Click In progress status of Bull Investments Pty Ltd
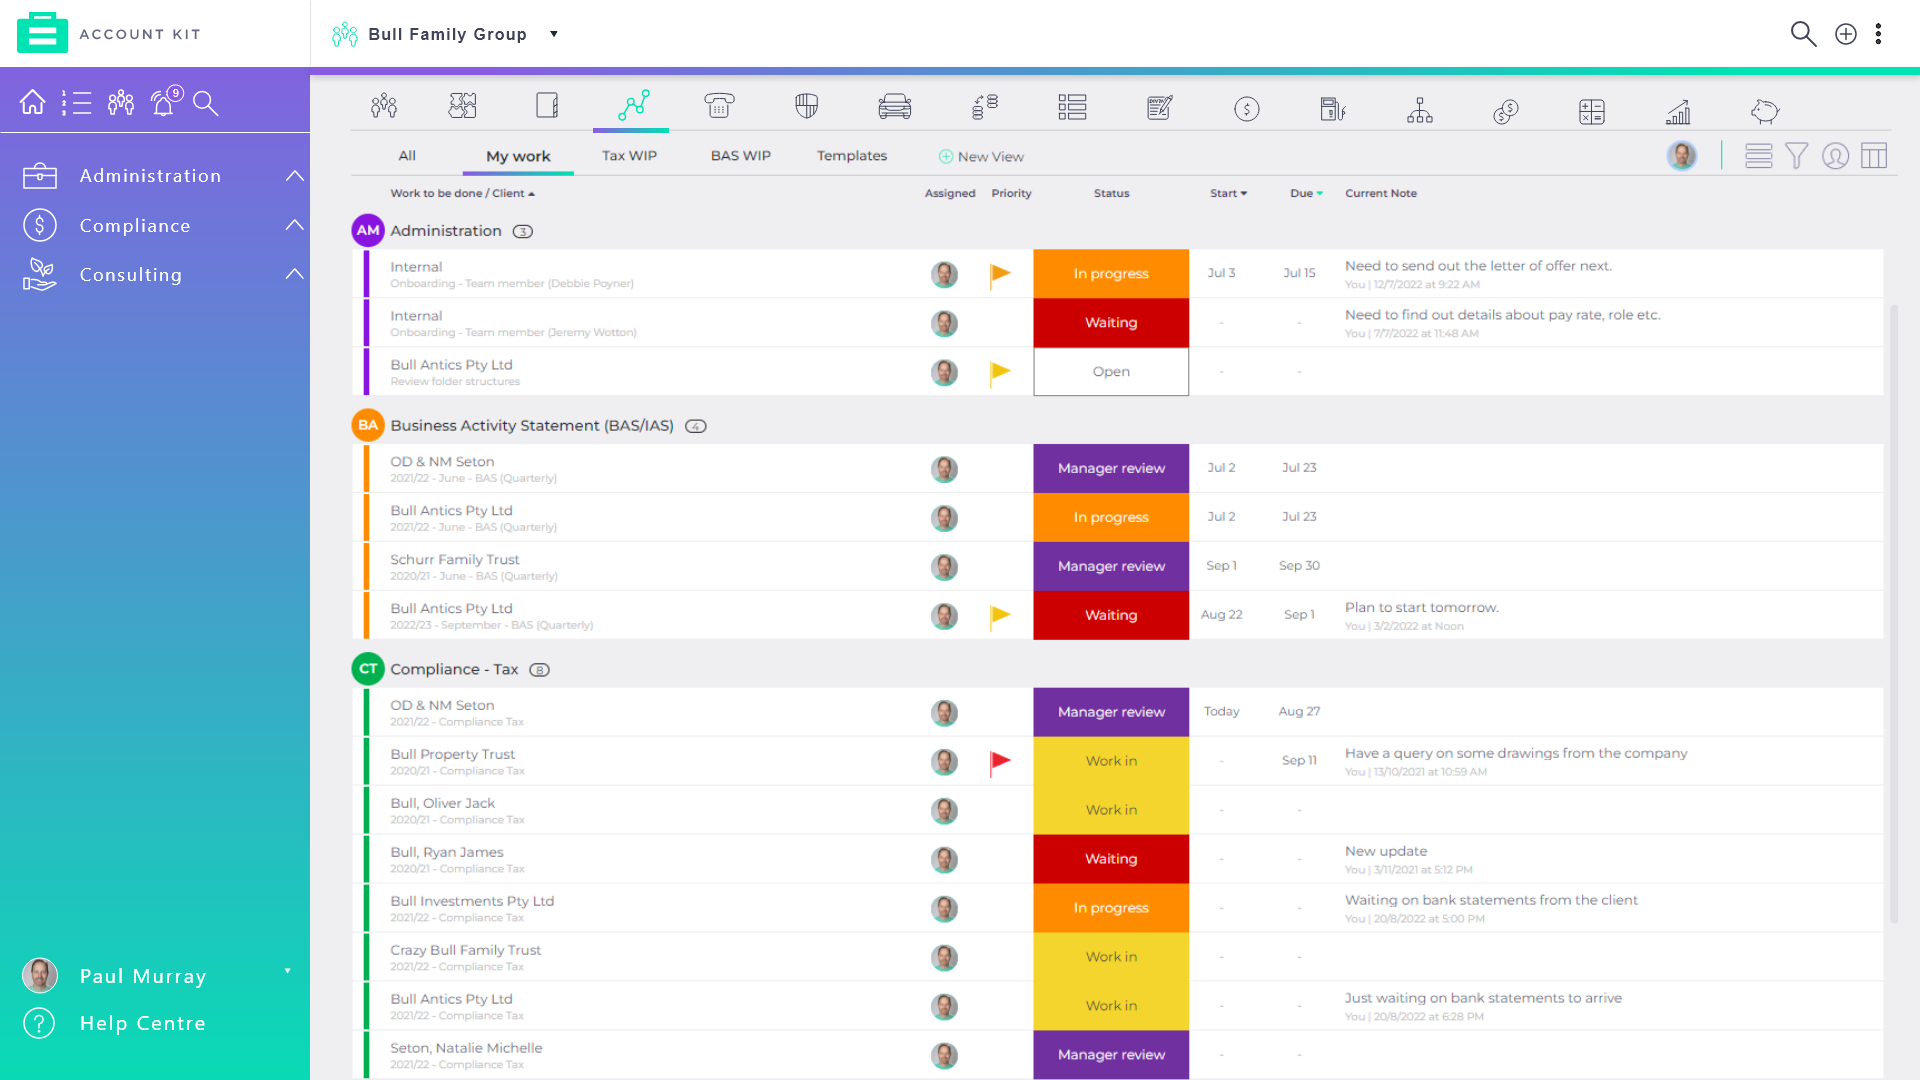Screen dimensions: 1920x1080 (1111, 908)
